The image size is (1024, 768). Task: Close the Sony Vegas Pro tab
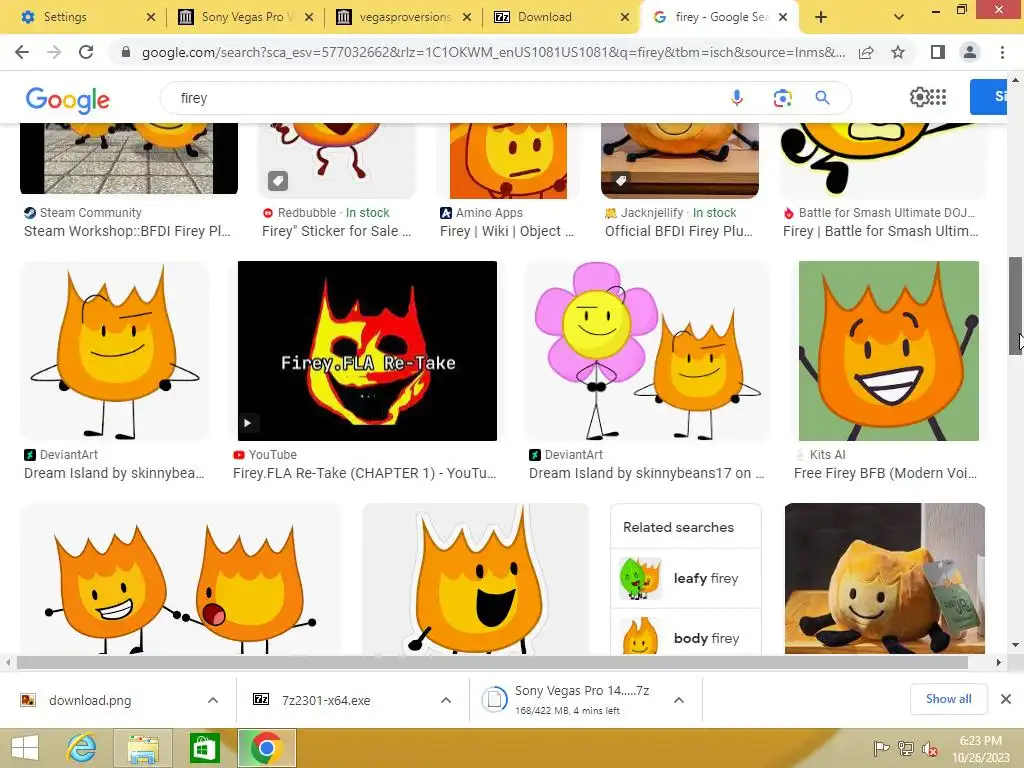click(x=310, y=17)
